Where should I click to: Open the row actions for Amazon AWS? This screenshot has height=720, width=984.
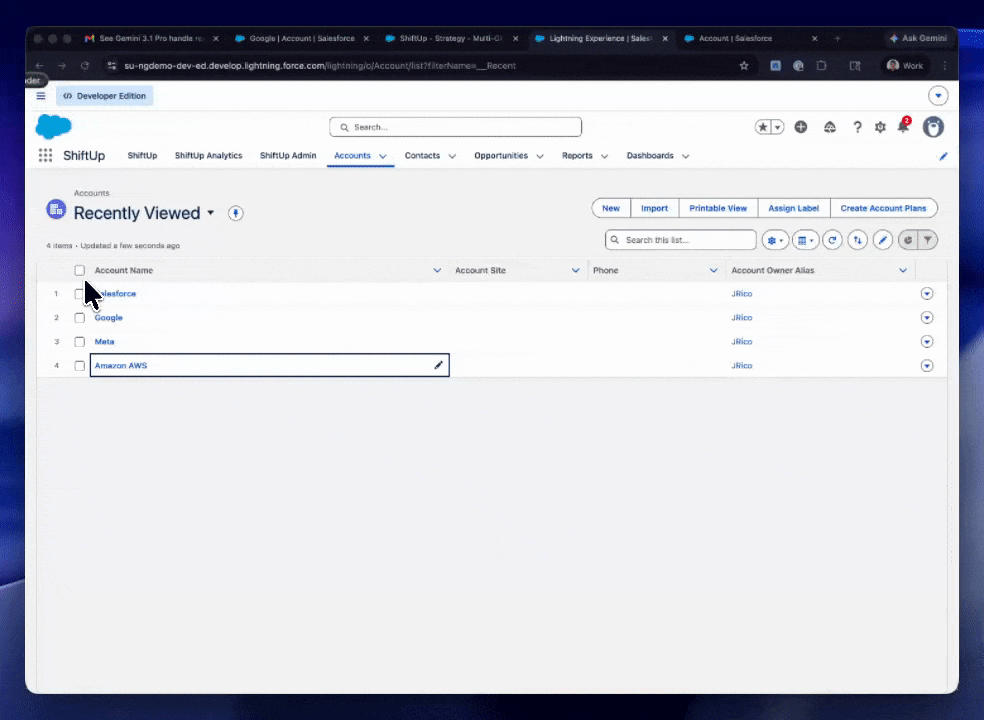927,365
